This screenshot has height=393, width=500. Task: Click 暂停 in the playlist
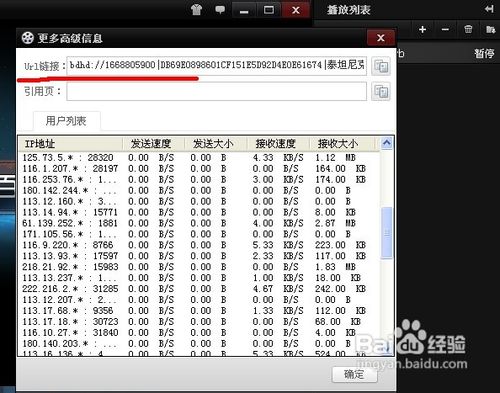pos(484,53)
